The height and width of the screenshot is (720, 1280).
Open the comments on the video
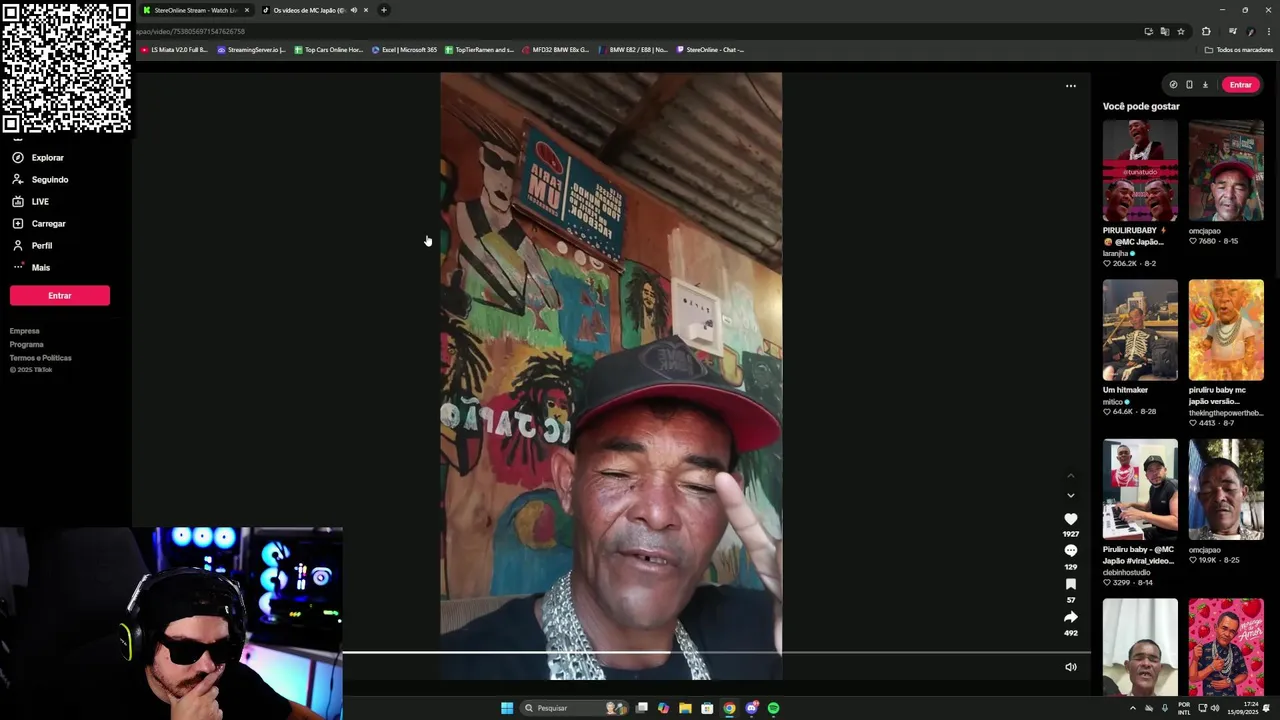click(x=1071, y=551)
